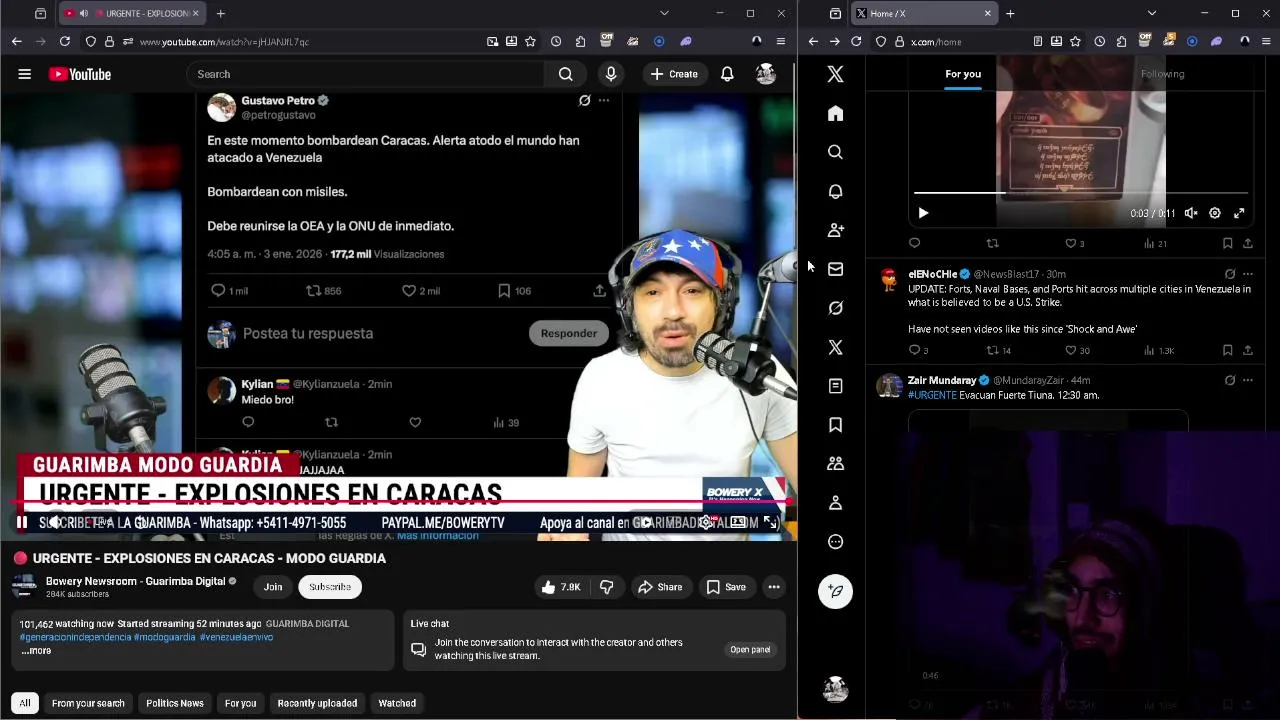Open the live chat panel
The height and width of the screenshot is (720, 1280).
coord(750,650)
